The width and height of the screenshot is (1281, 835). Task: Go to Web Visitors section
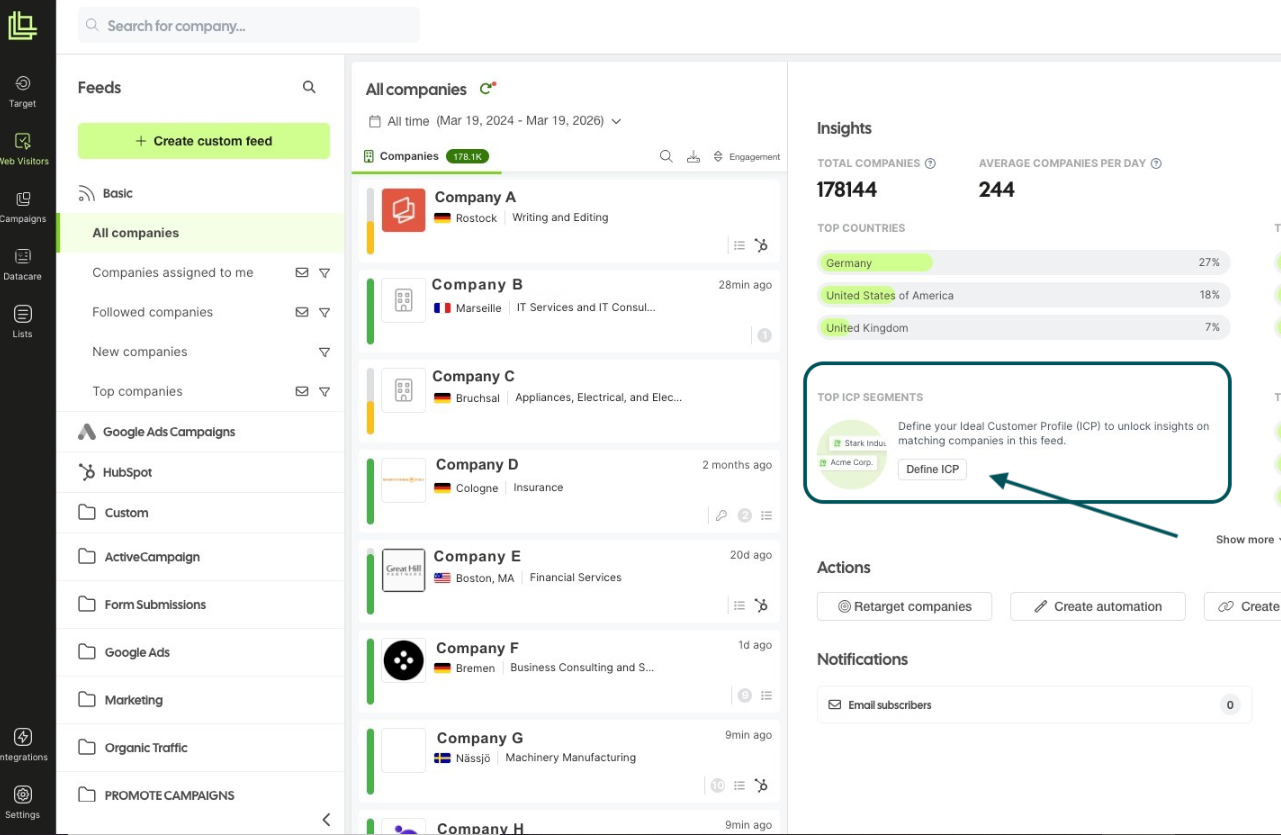23,148
